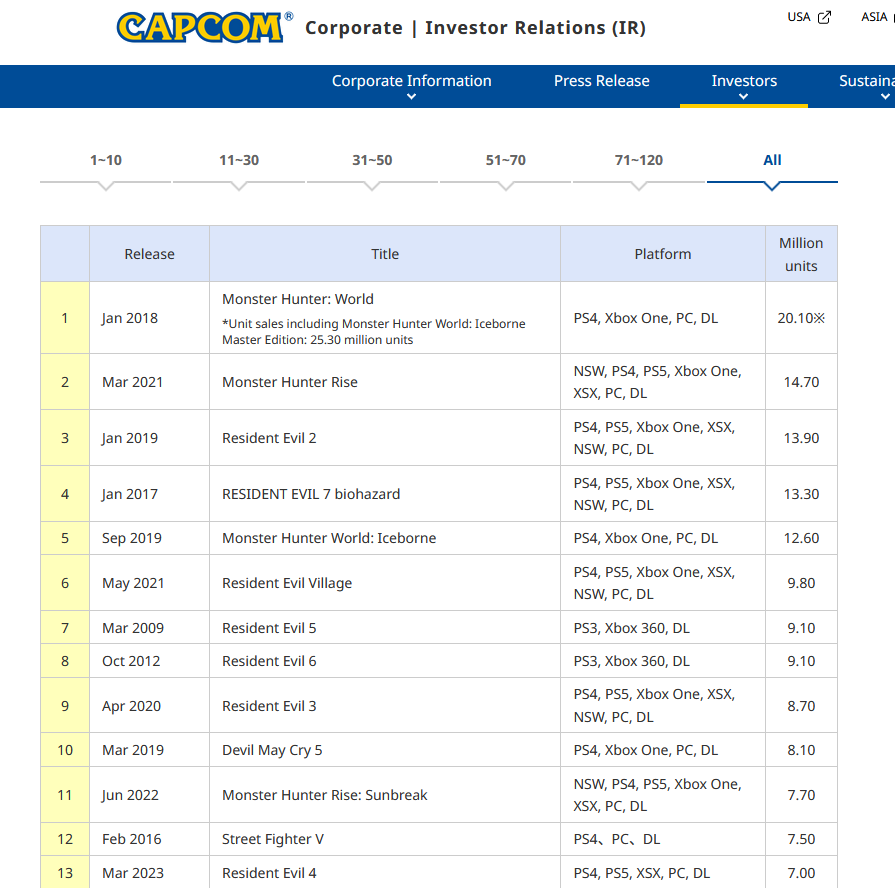Viewport: 895px width, 888px height.
Task: Click the Feb 2016 release date
Action: coord(132,839)
